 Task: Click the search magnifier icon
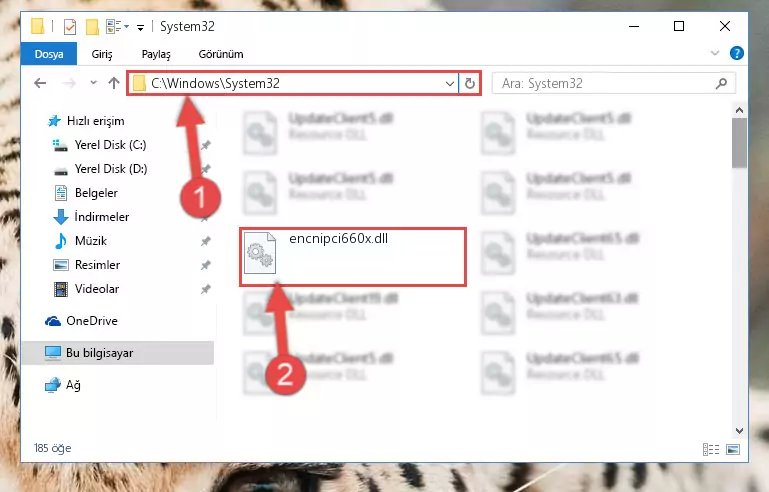pyautogui.click(x=721, y=83)
